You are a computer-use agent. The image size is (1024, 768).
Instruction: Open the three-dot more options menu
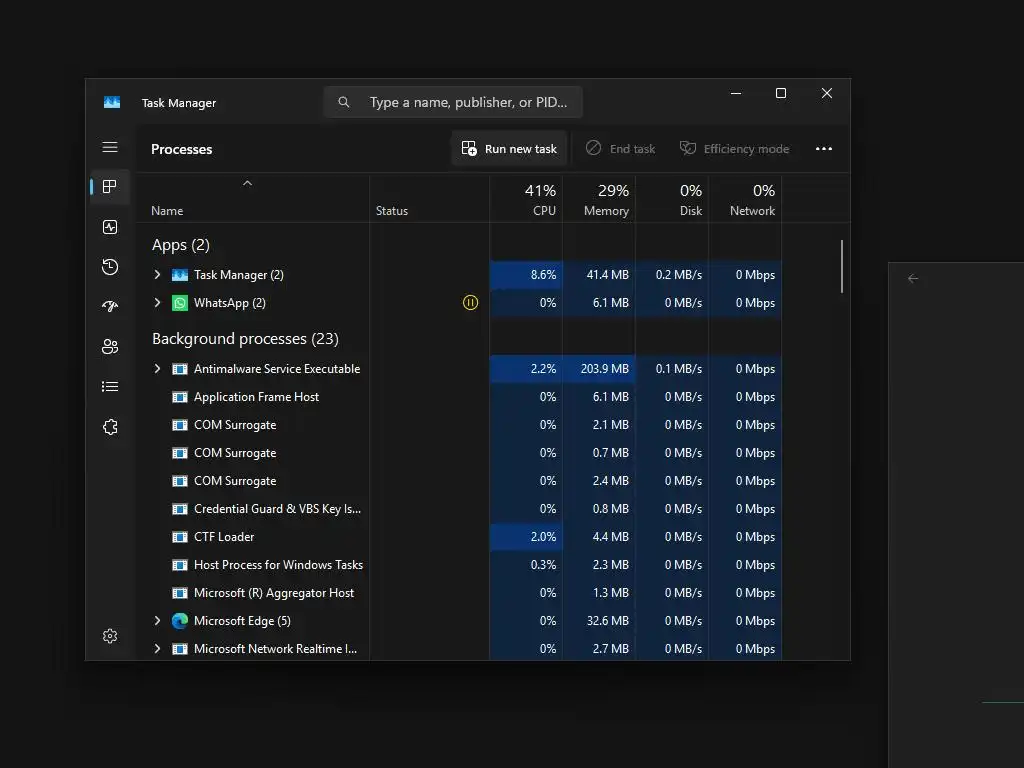pyautogui.click(x=824, y=149)
